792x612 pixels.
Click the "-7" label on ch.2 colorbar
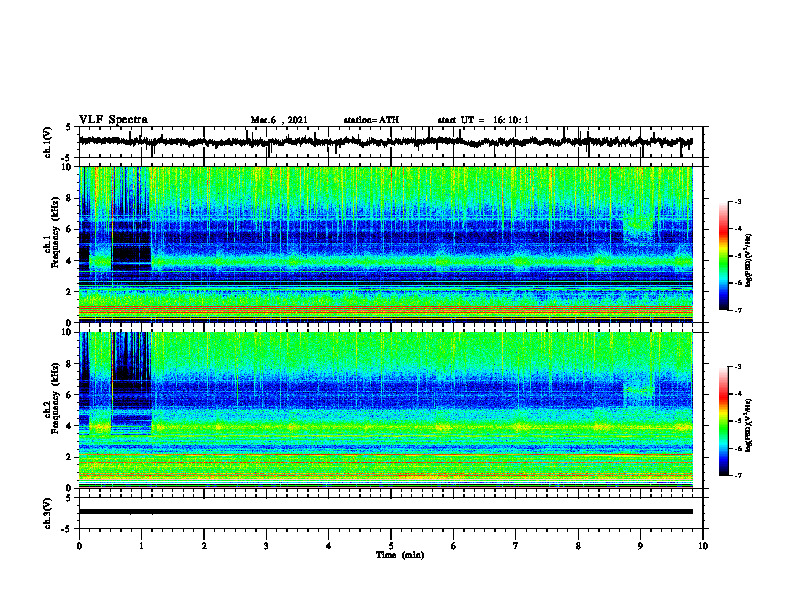tap(737, 475)
